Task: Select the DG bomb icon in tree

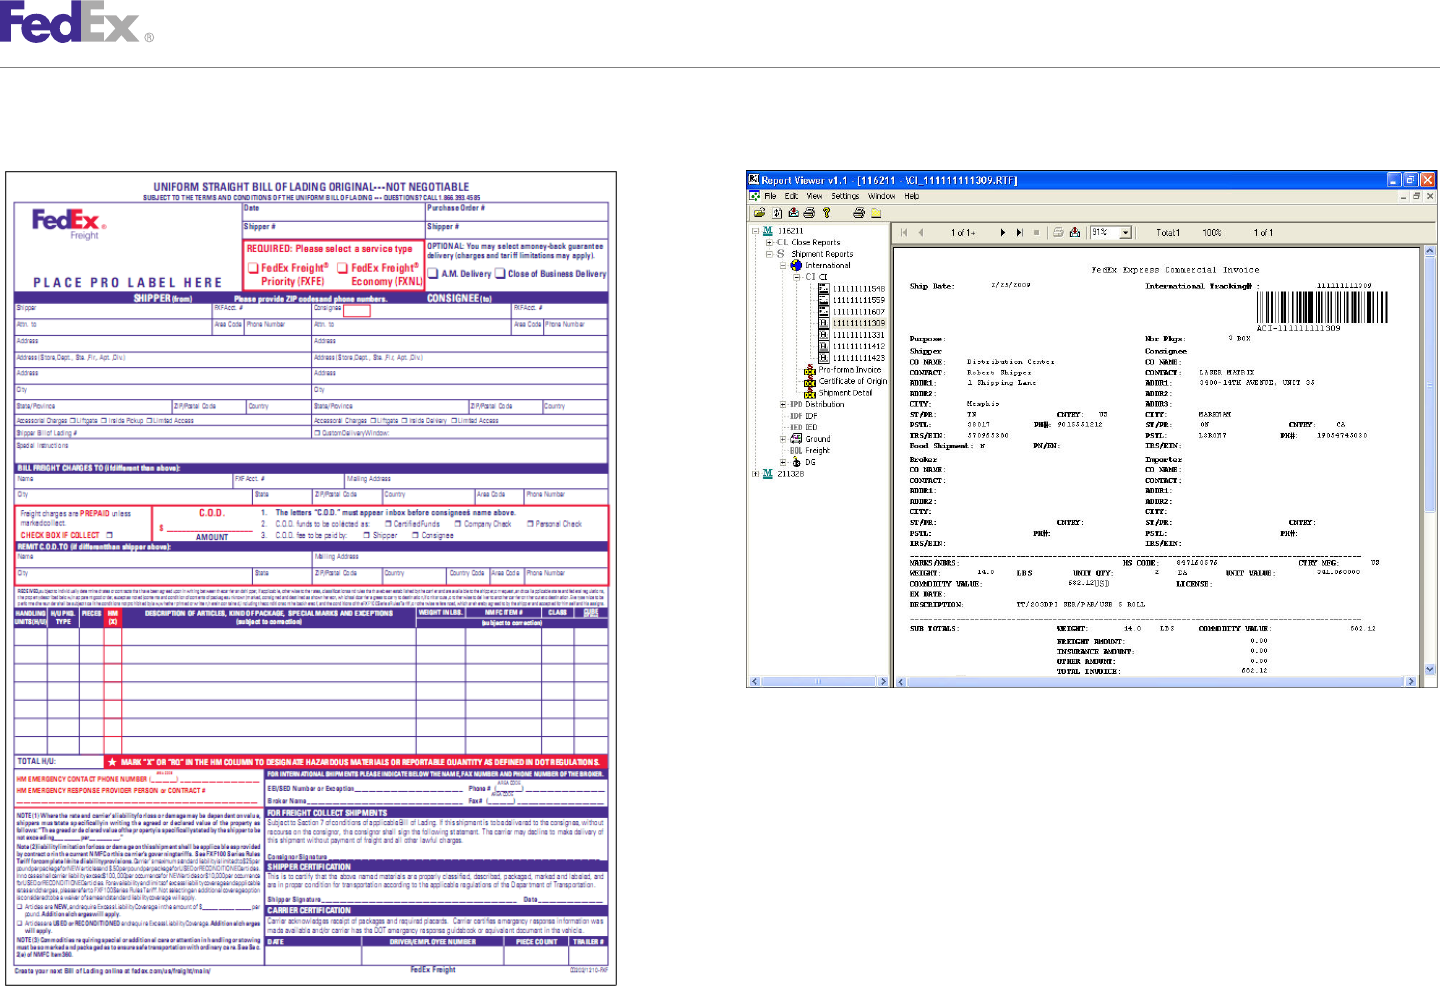Action: (797, 462)
